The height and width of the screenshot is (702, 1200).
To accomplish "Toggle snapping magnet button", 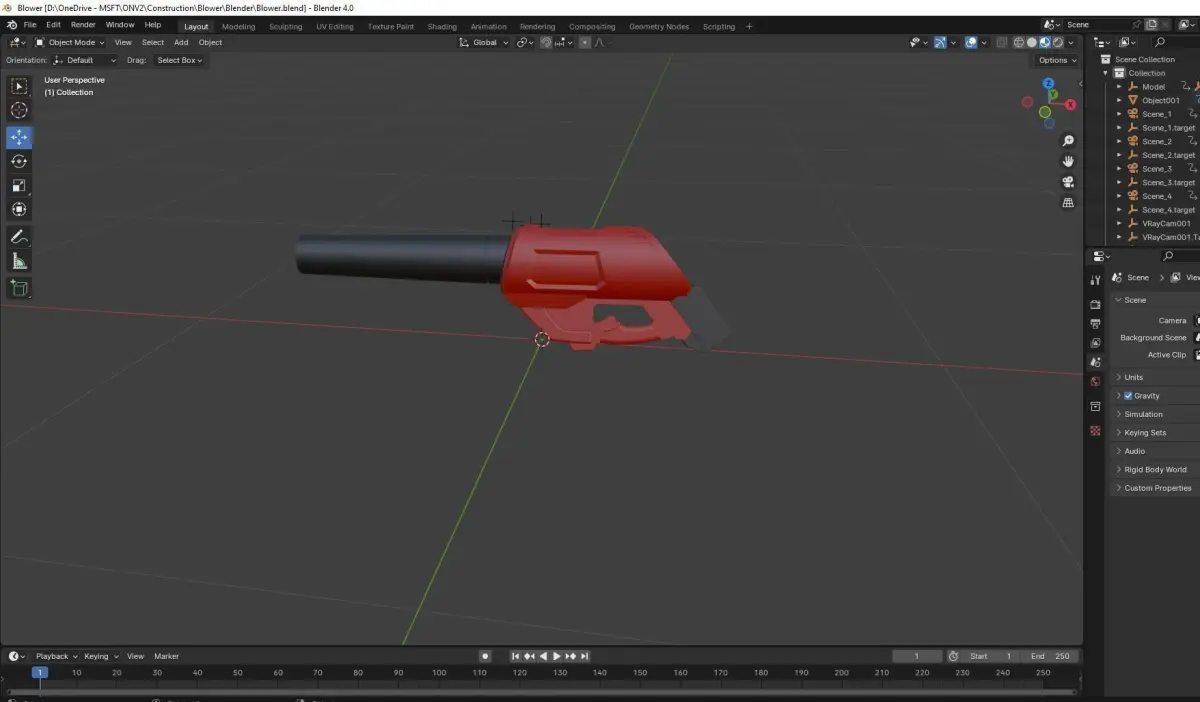I will 546,43.
